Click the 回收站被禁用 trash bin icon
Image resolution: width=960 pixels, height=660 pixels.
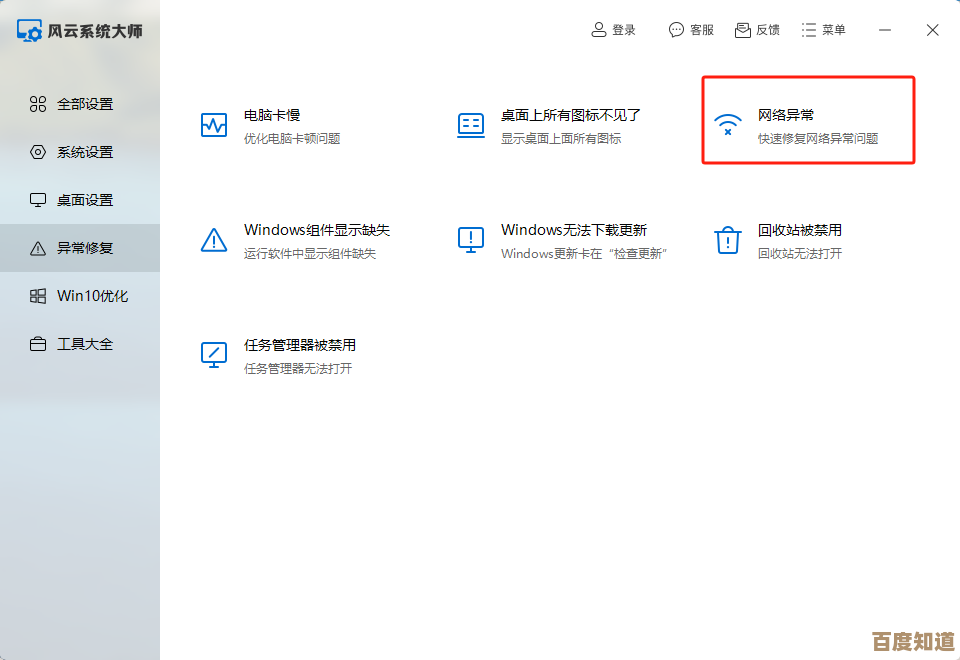[727, 240]
